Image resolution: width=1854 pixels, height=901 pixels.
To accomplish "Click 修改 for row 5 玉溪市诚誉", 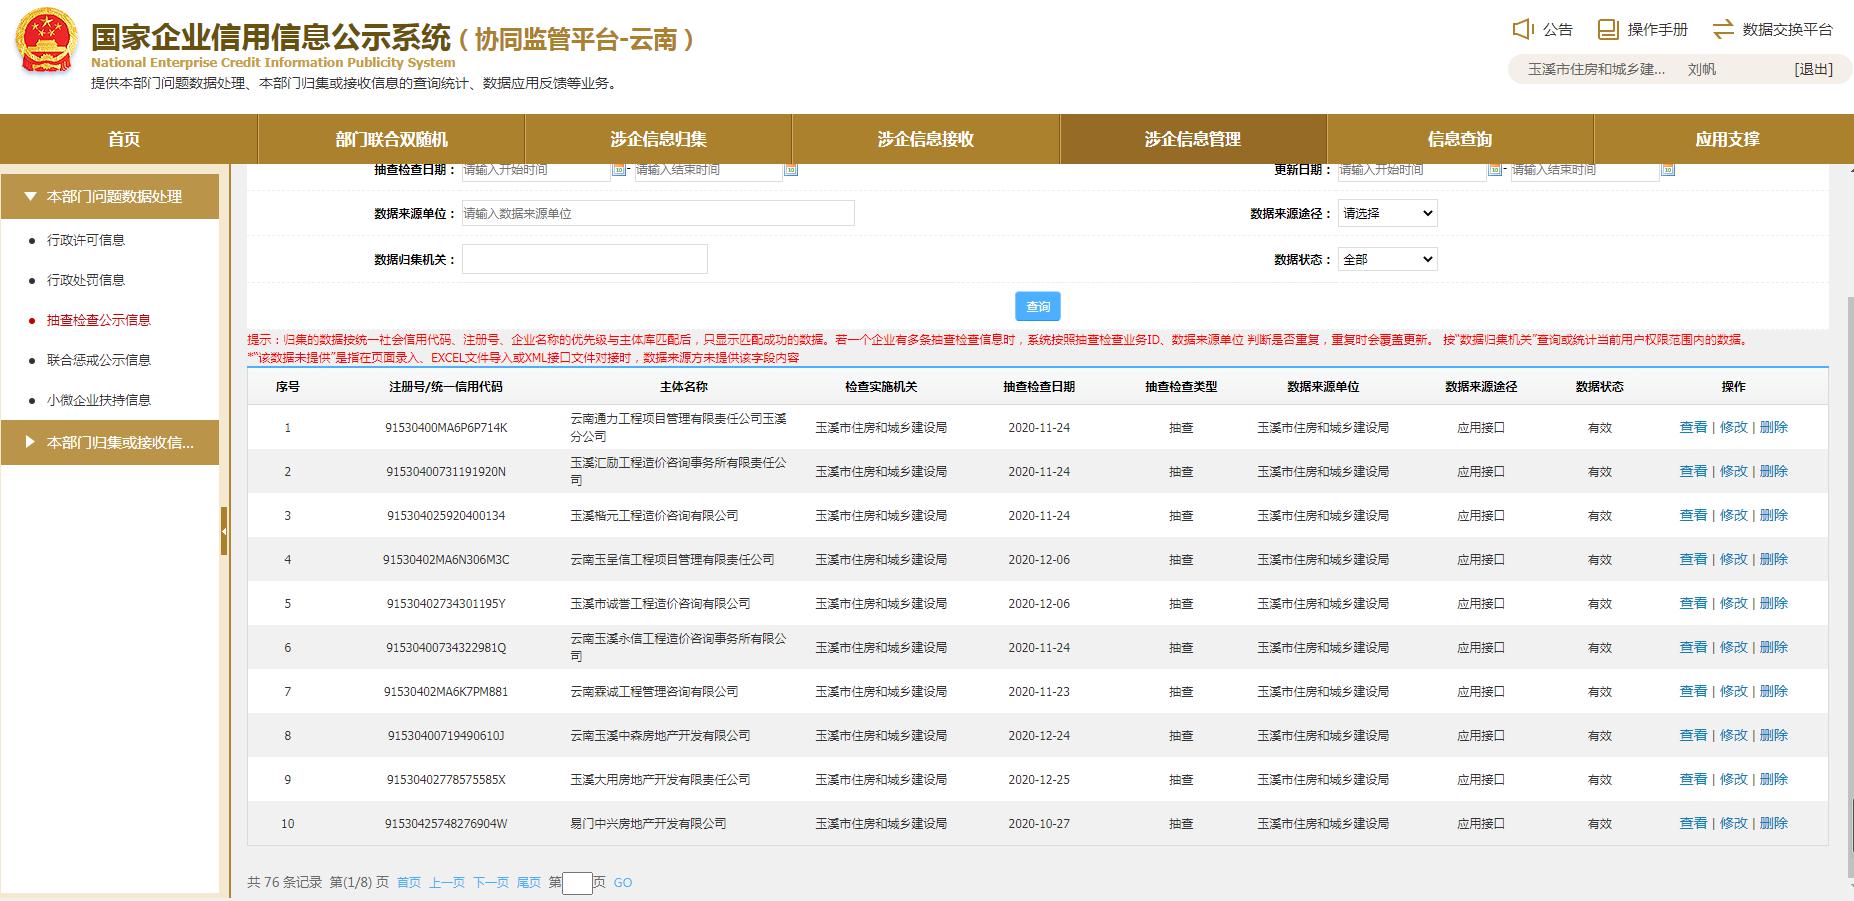I will pyautogui.click(x=1733, y=603).
